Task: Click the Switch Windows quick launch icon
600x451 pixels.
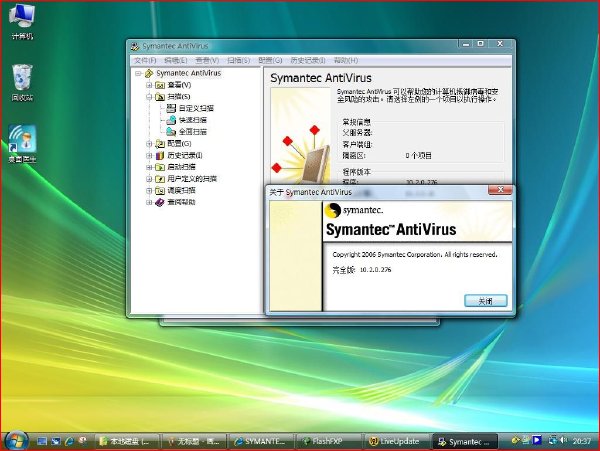Action: 55,441
